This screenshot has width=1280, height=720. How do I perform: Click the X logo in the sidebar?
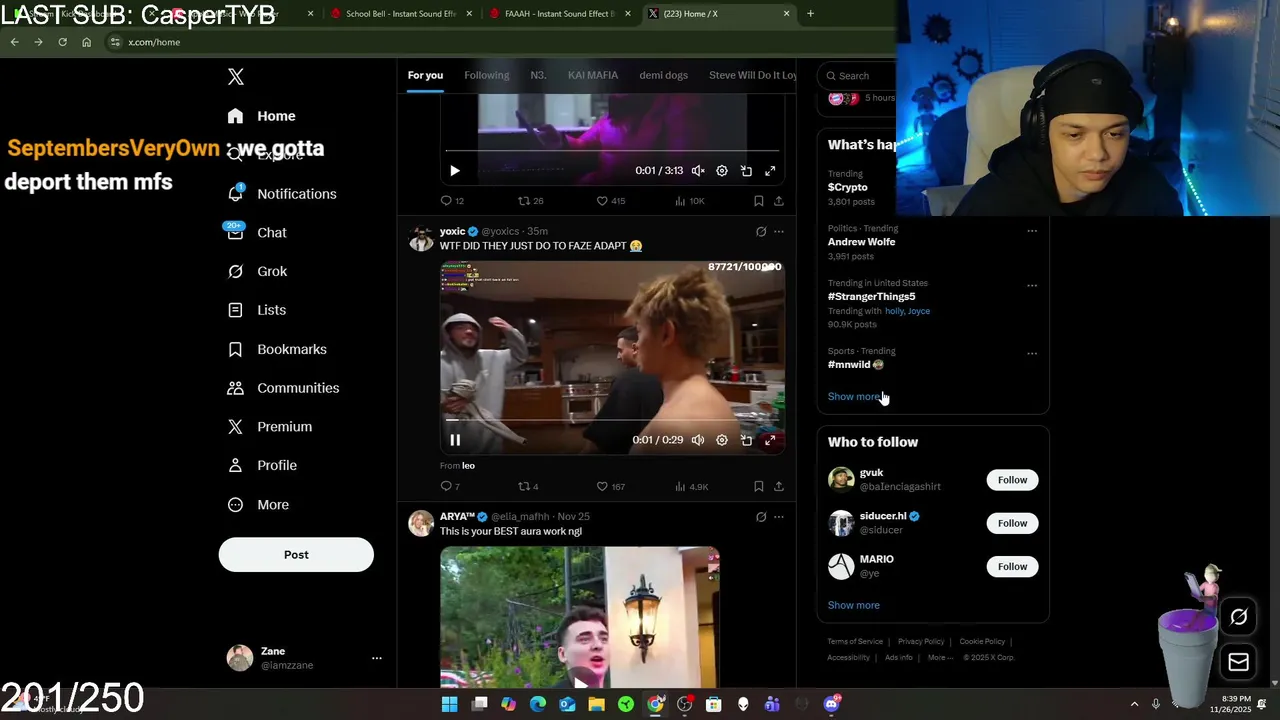pos(235,77)
